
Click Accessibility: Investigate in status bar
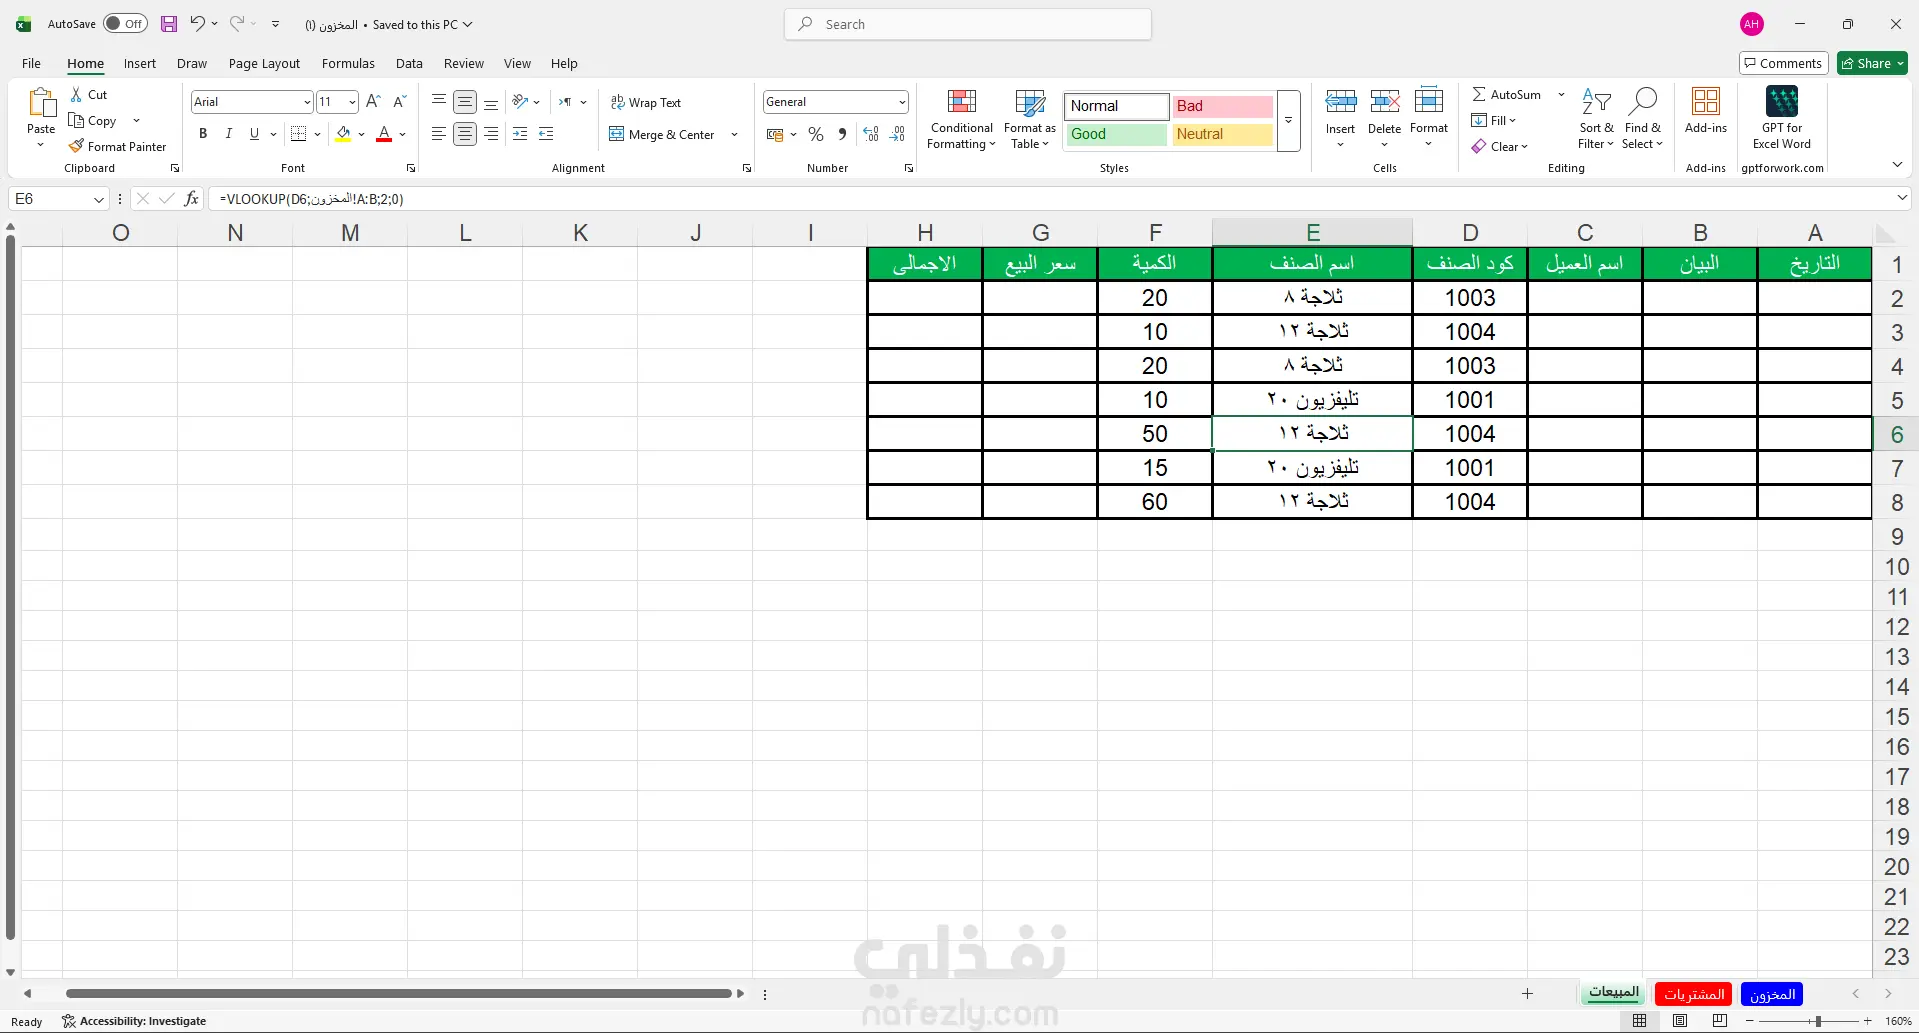coord(134,1021)
